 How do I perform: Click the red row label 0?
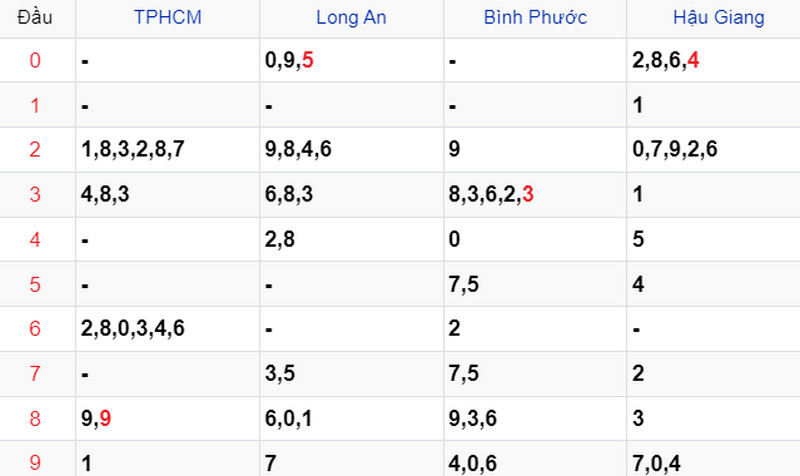pos(35,60)
